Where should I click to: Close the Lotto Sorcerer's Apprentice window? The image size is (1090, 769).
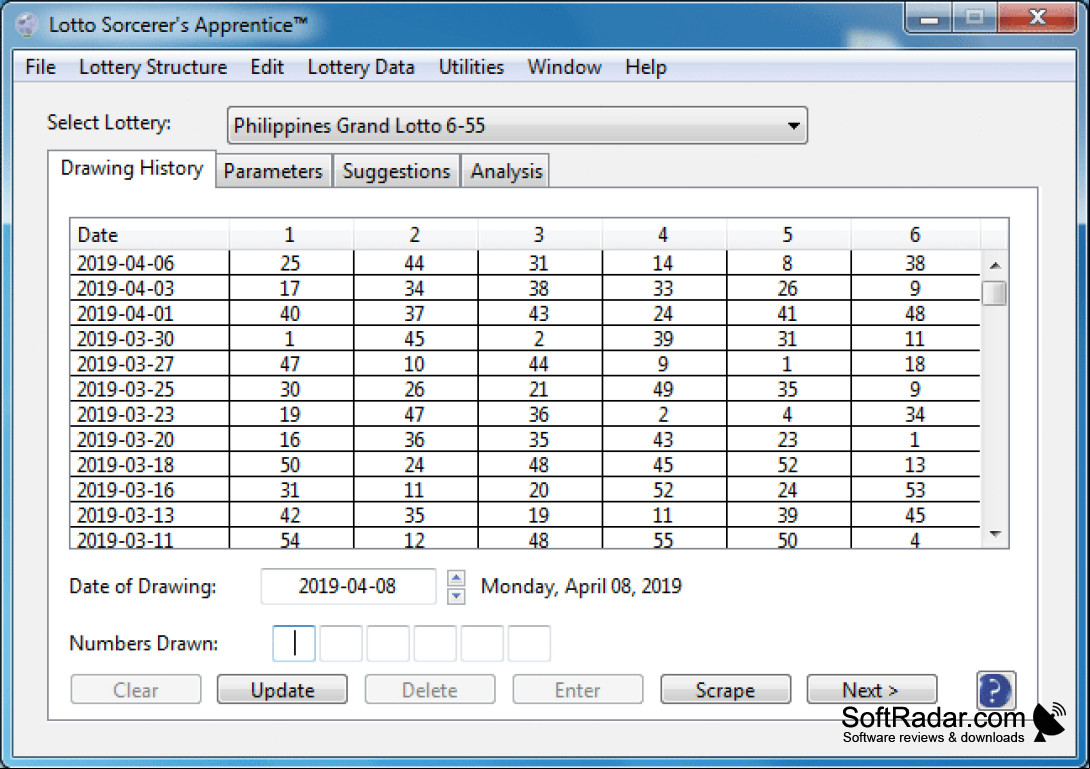point(1036,18)
